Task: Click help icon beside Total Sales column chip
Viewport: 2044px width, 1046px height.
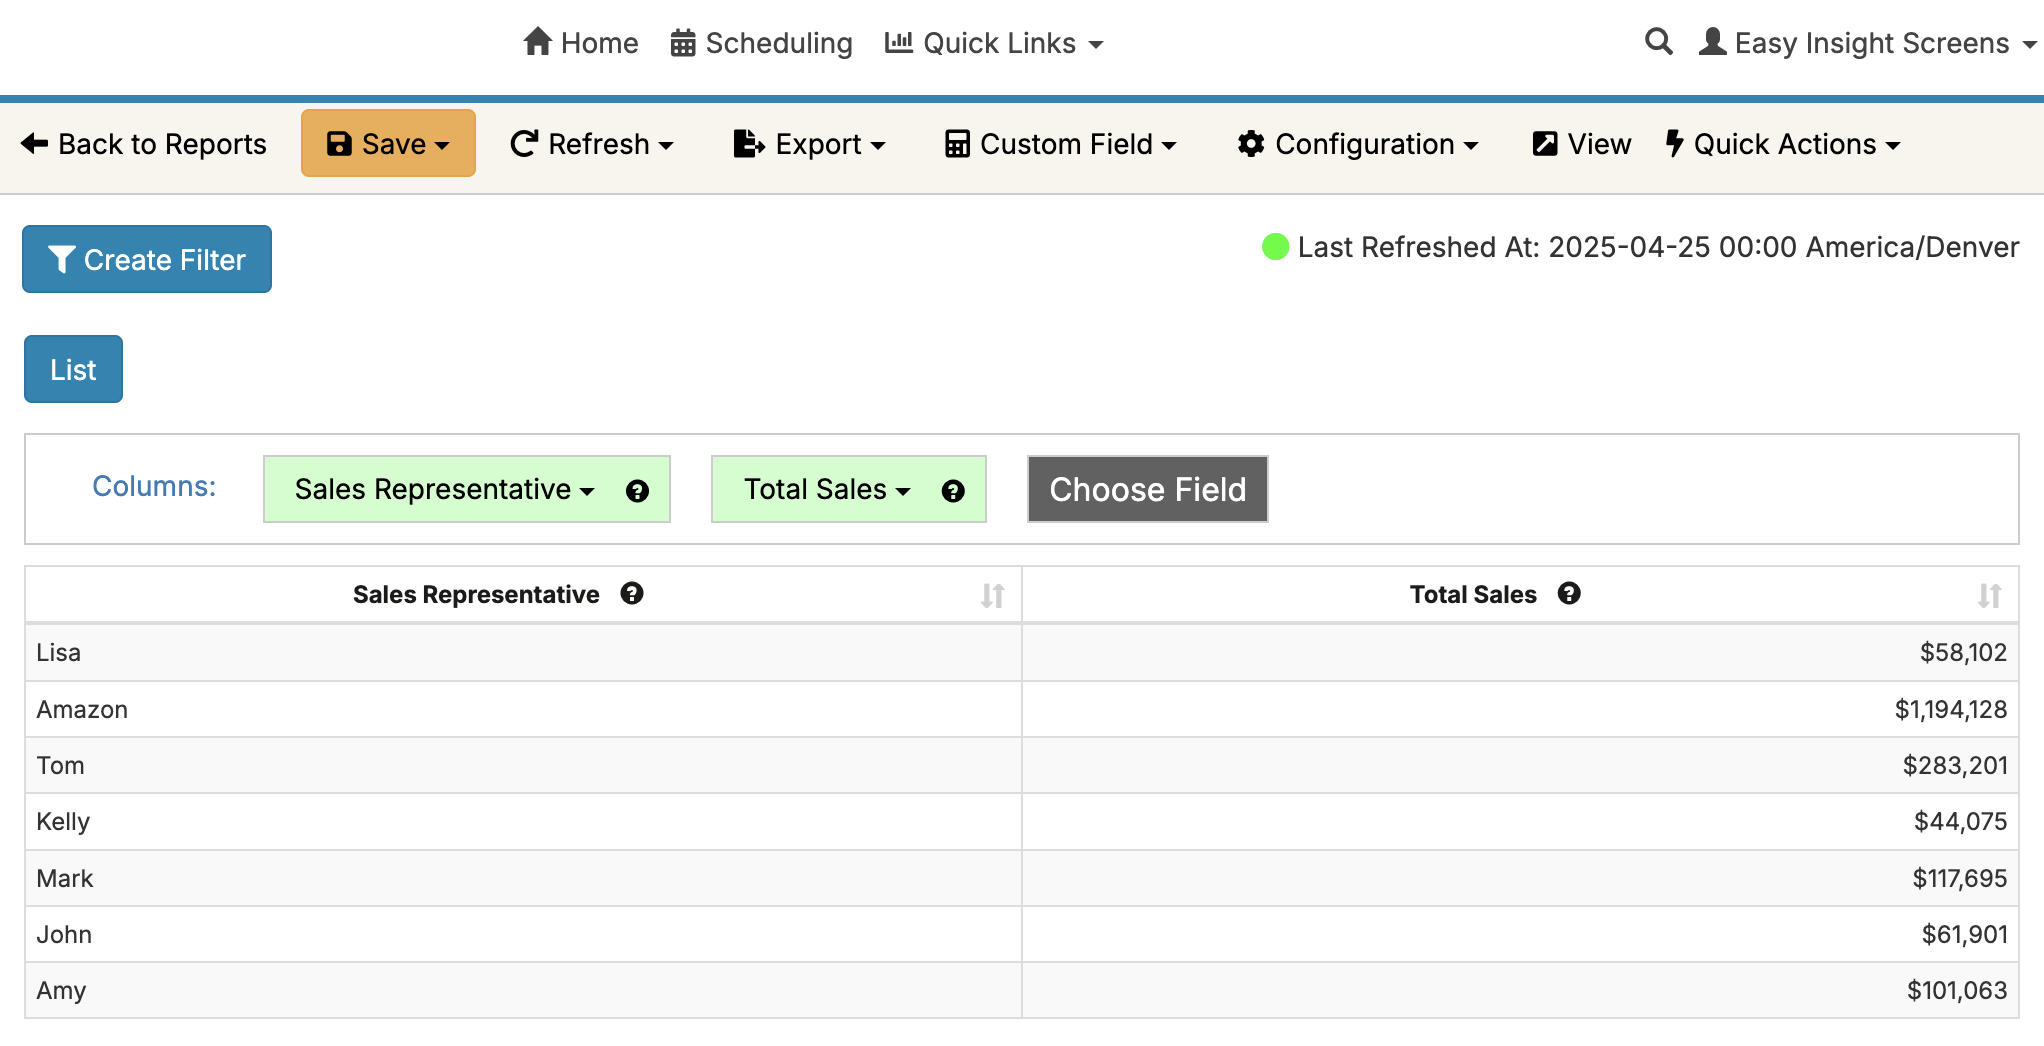Action: [x=953, y=491]
